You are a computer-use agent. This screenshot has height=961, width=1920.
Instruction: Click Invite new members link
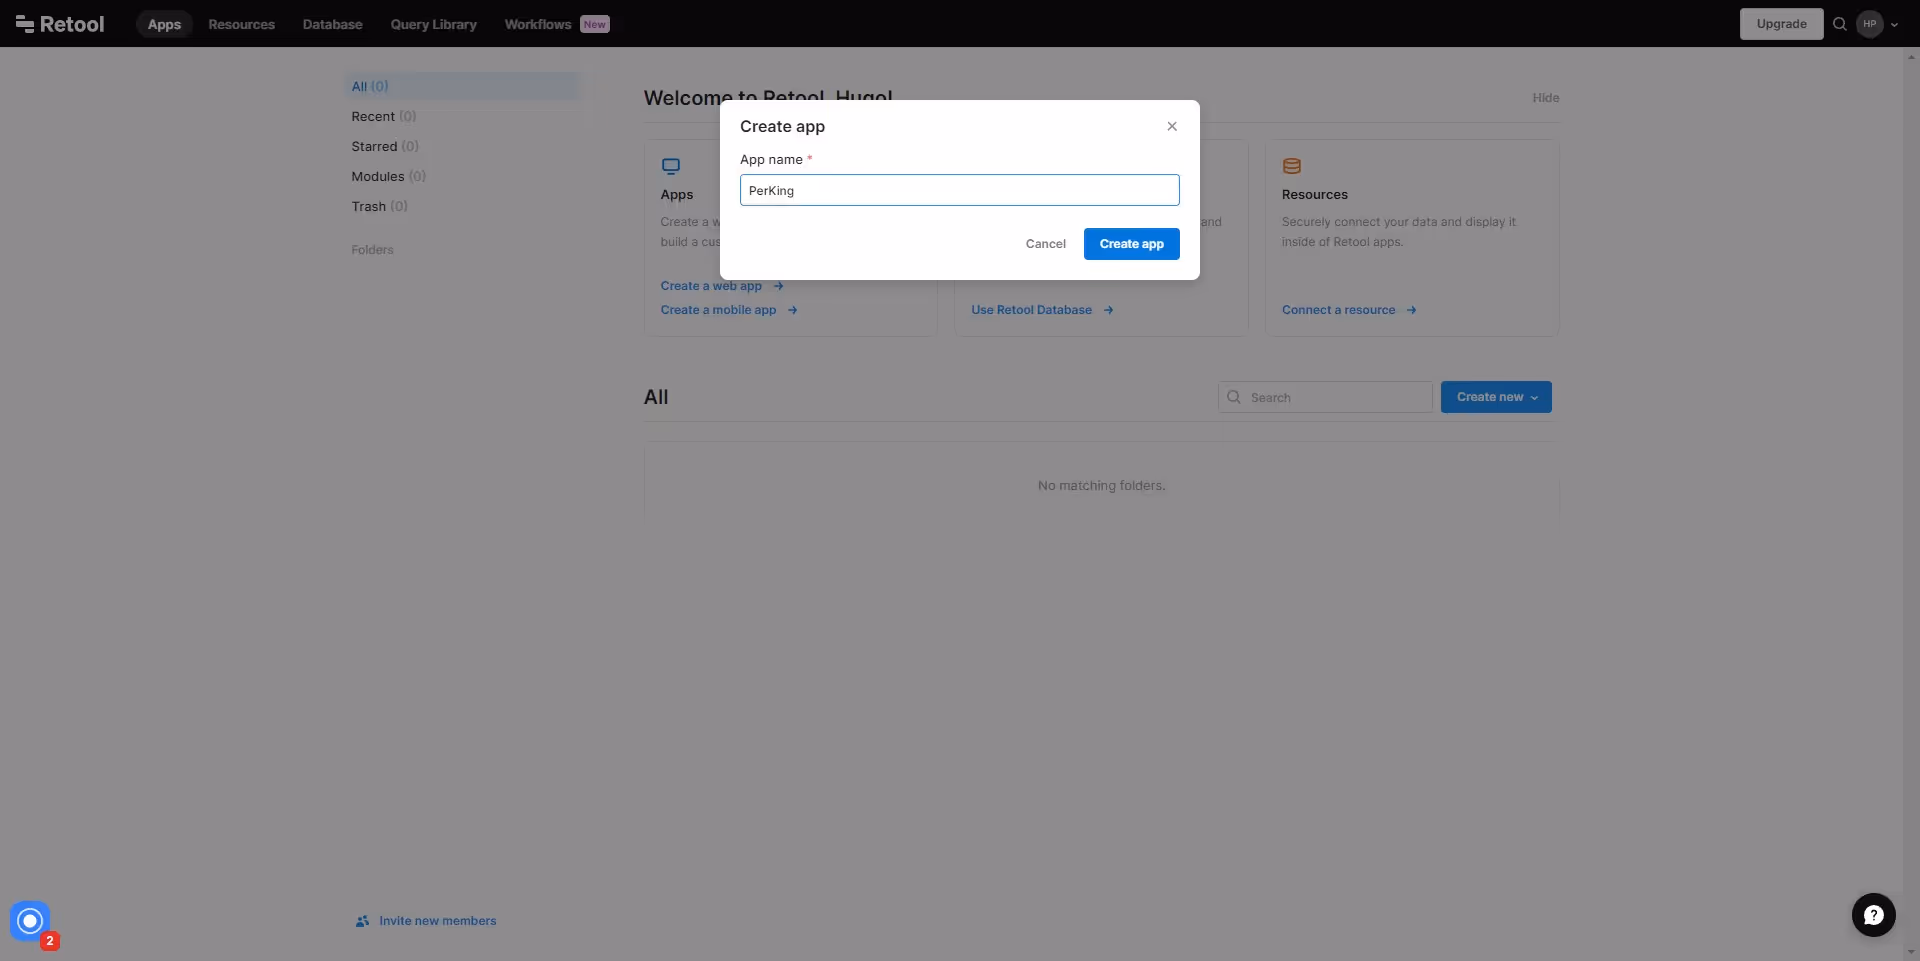[437, 921]
